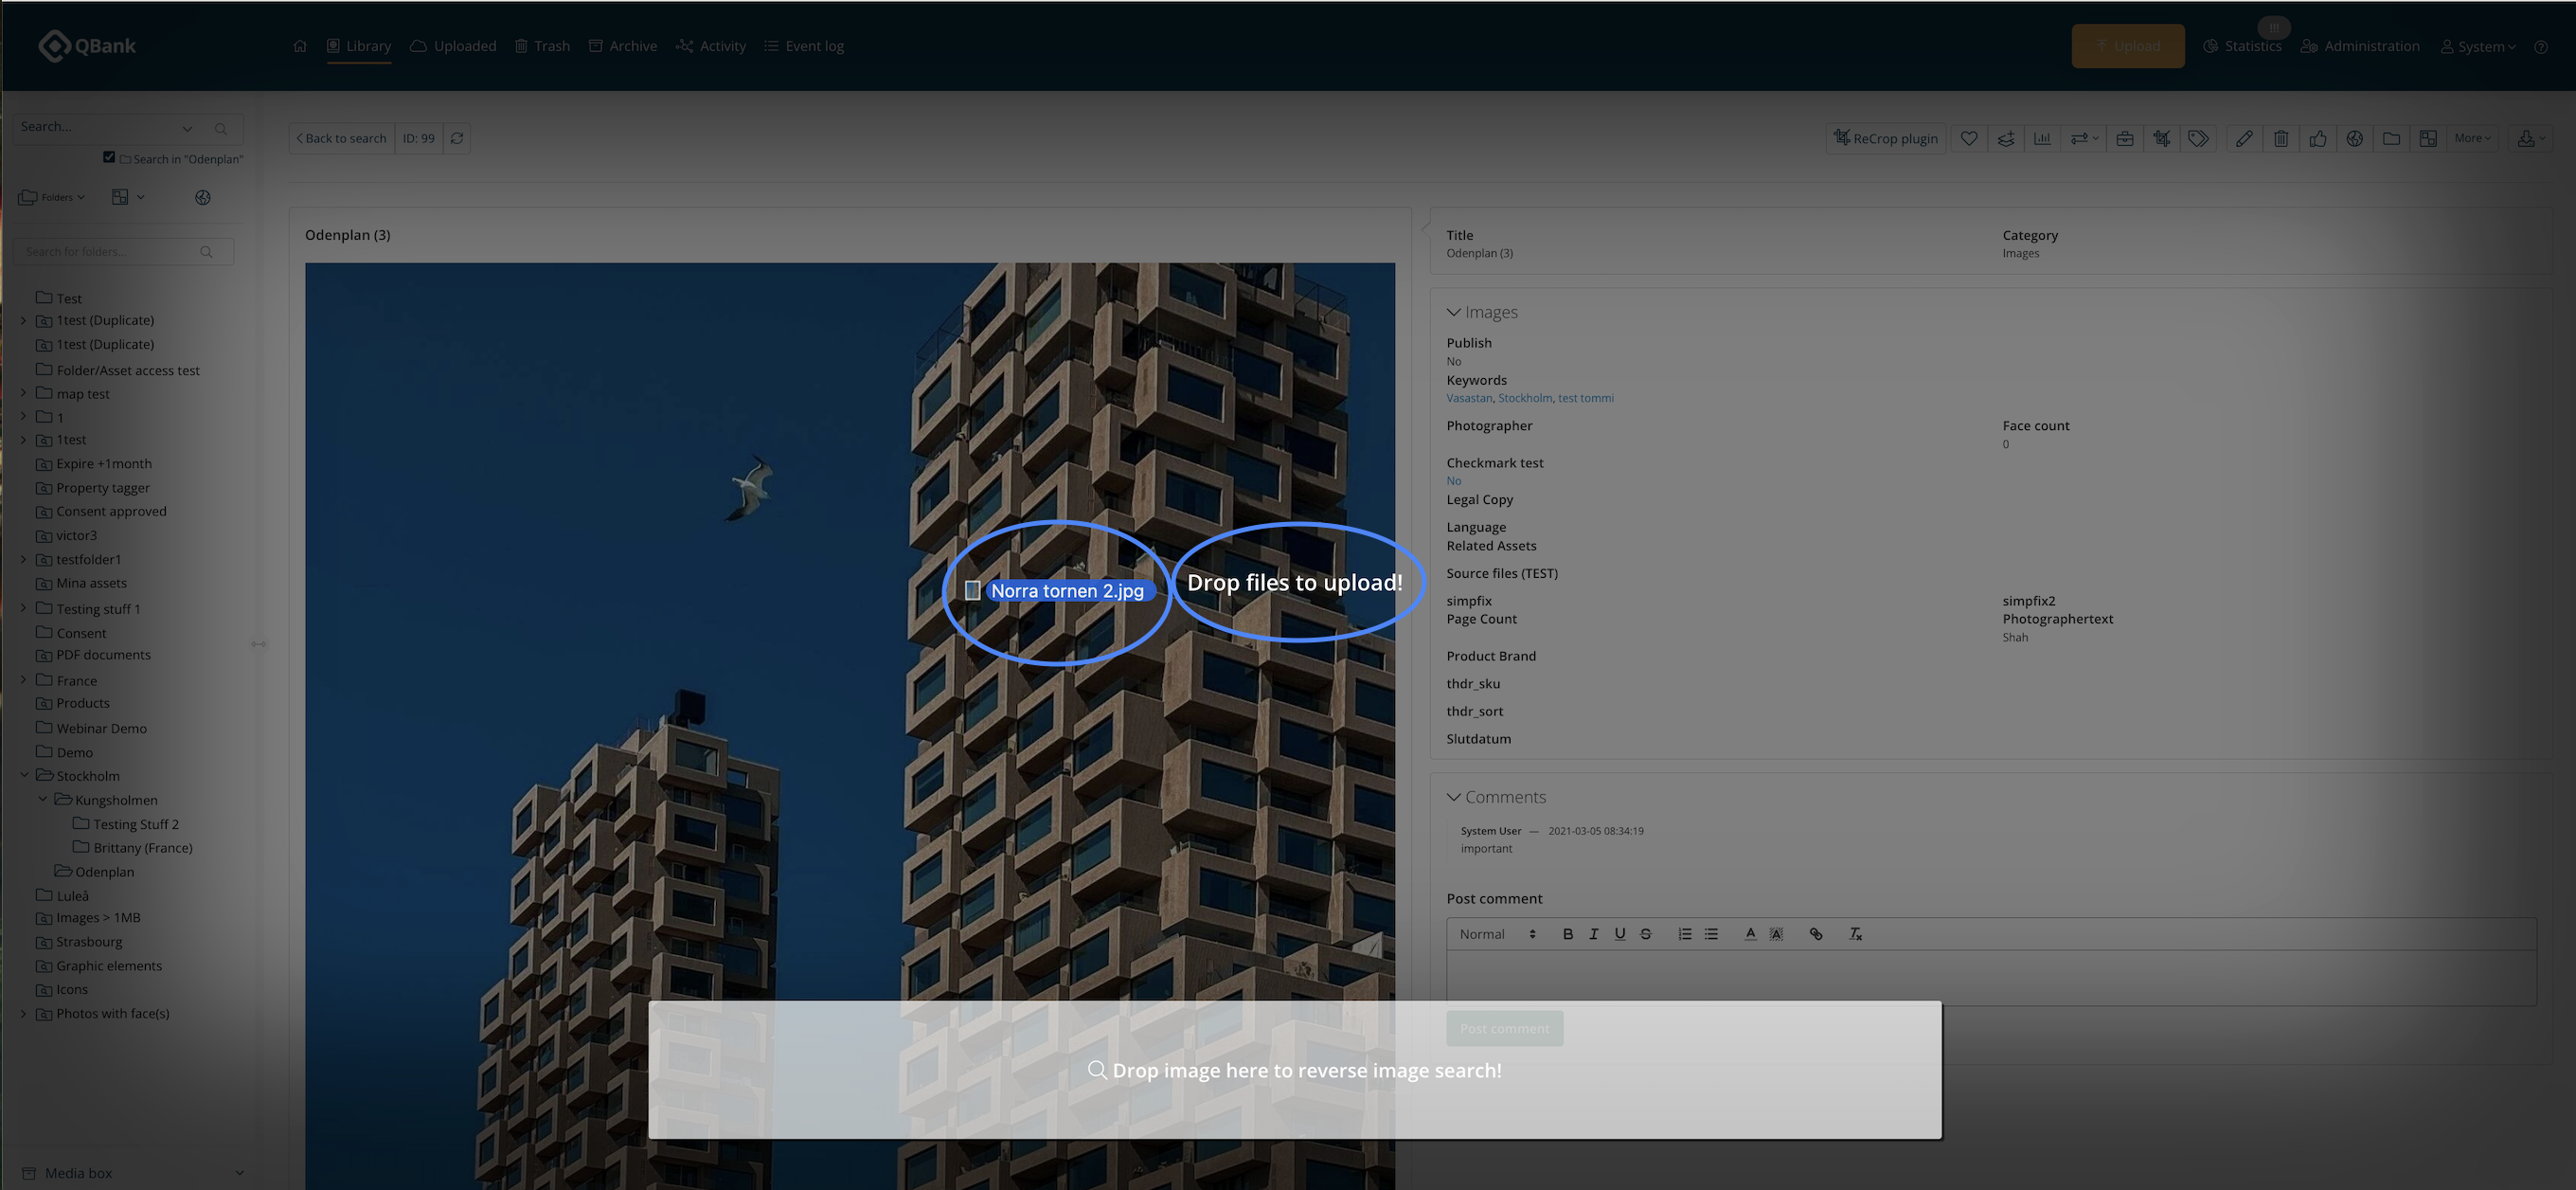Insert numbered list in comment editor
This screenshot has height=1190, width=2576.
pos(1685,934)
